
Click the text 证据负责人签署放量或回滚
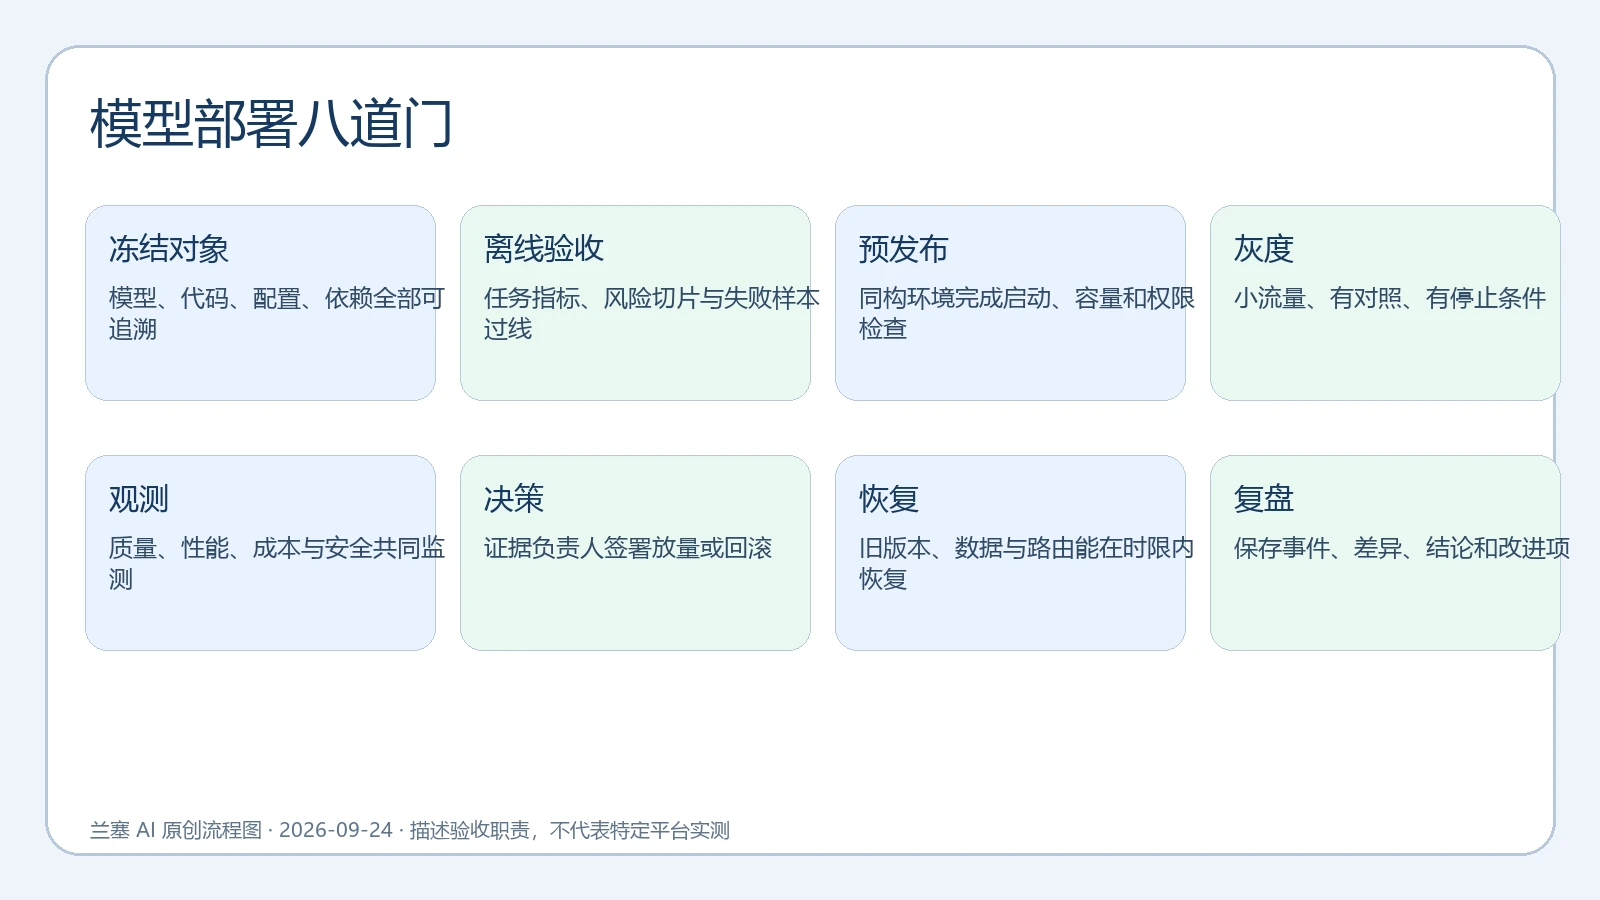628,548
